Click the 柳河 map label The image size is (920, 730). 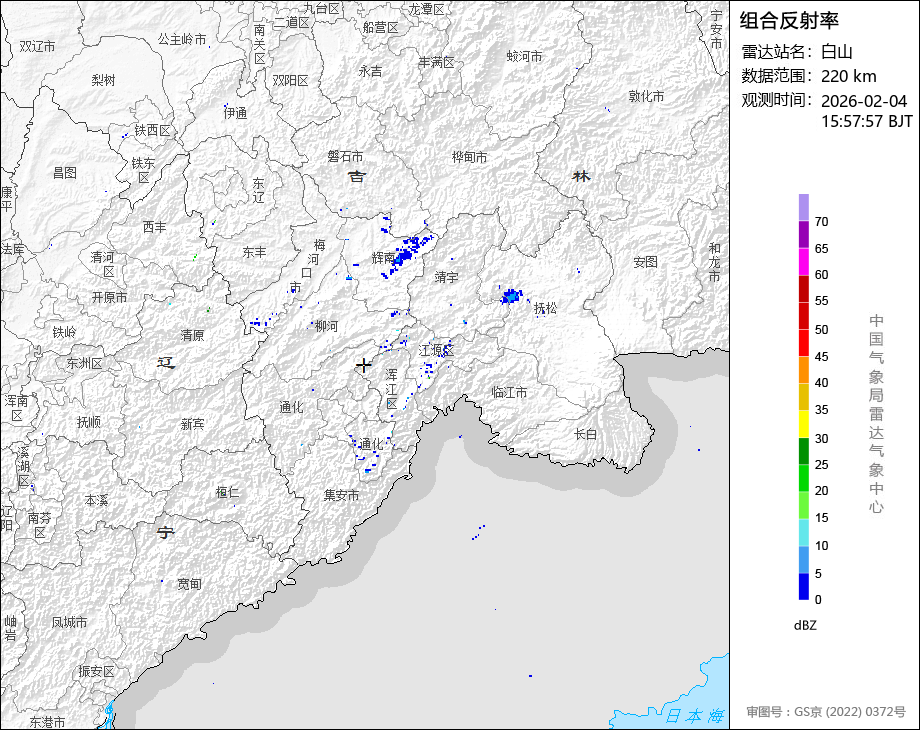coord(326,326)
